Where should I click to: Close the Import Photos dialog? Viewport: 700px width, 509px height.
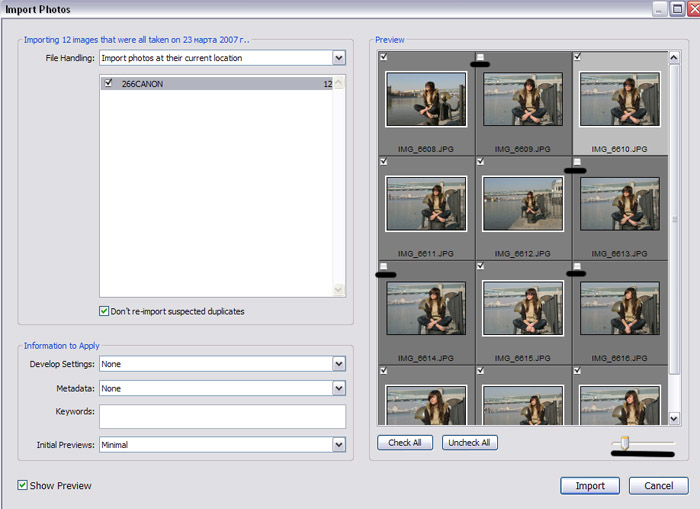[693, 8]
